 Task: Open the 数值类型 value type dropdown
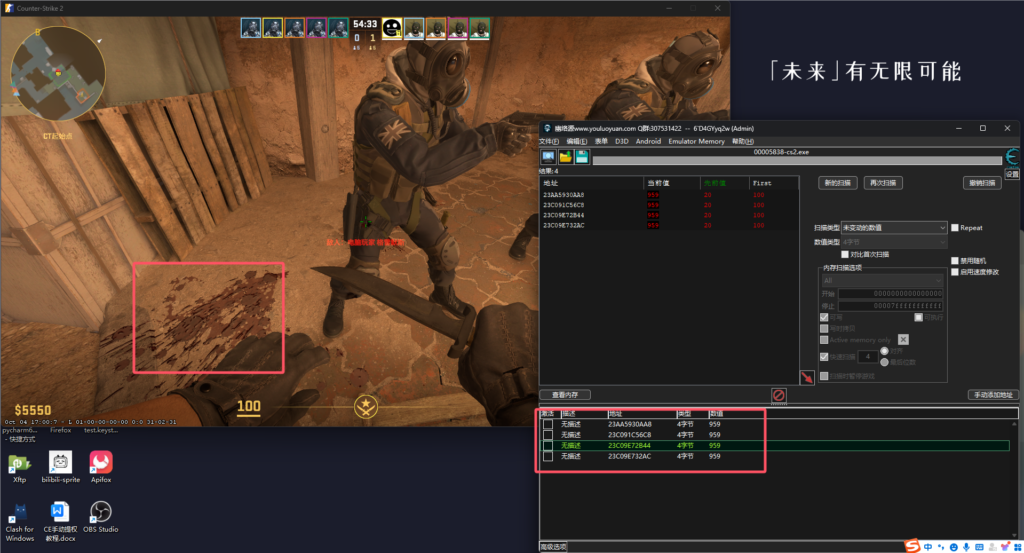(x=893, y=242)
